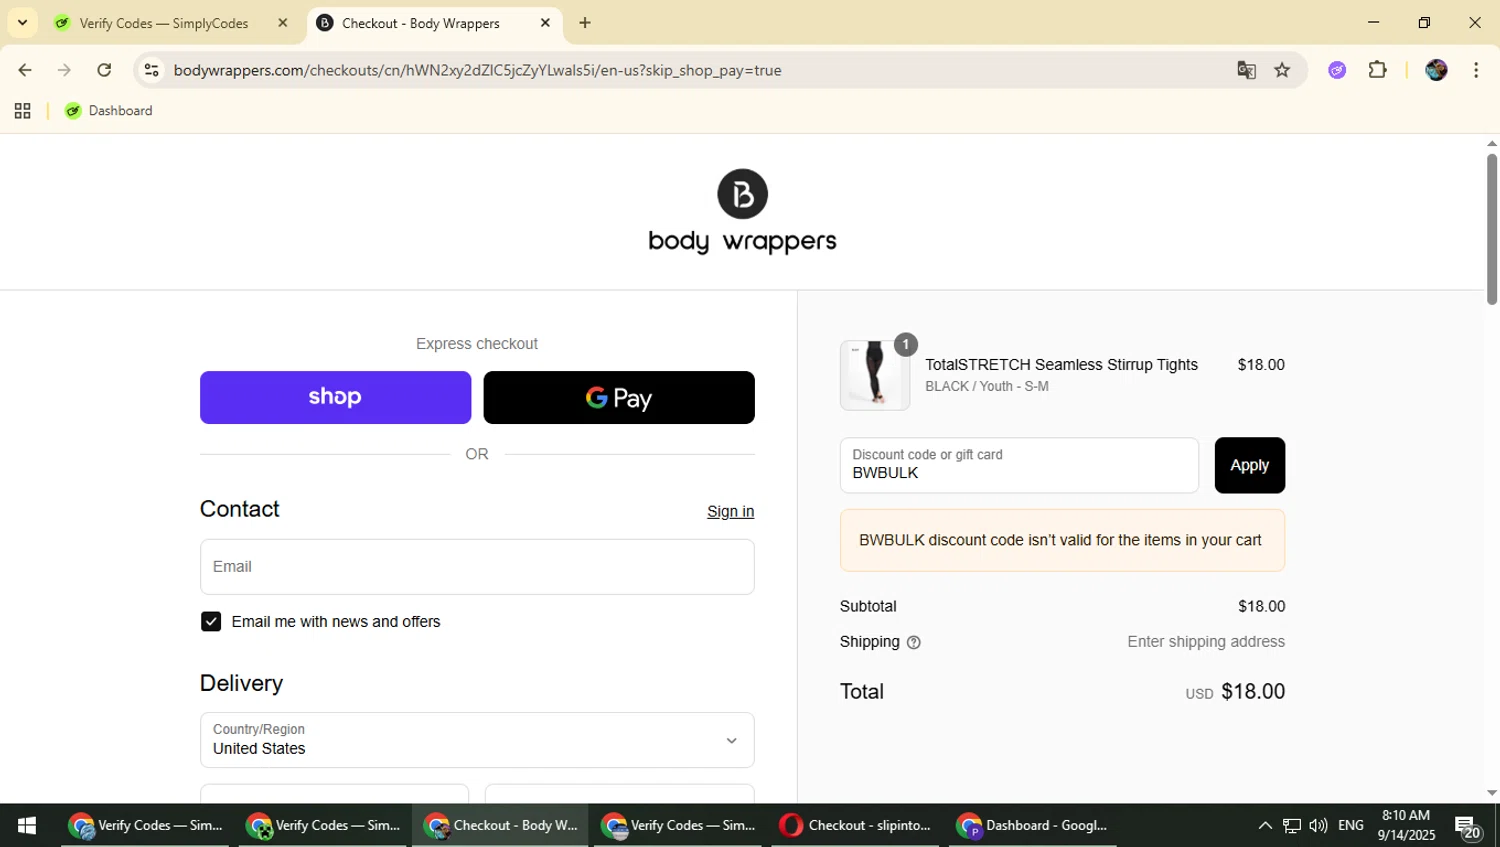The image size is (1500, 847).
Task: Open the notification center icon
Action: [1468, 827]
